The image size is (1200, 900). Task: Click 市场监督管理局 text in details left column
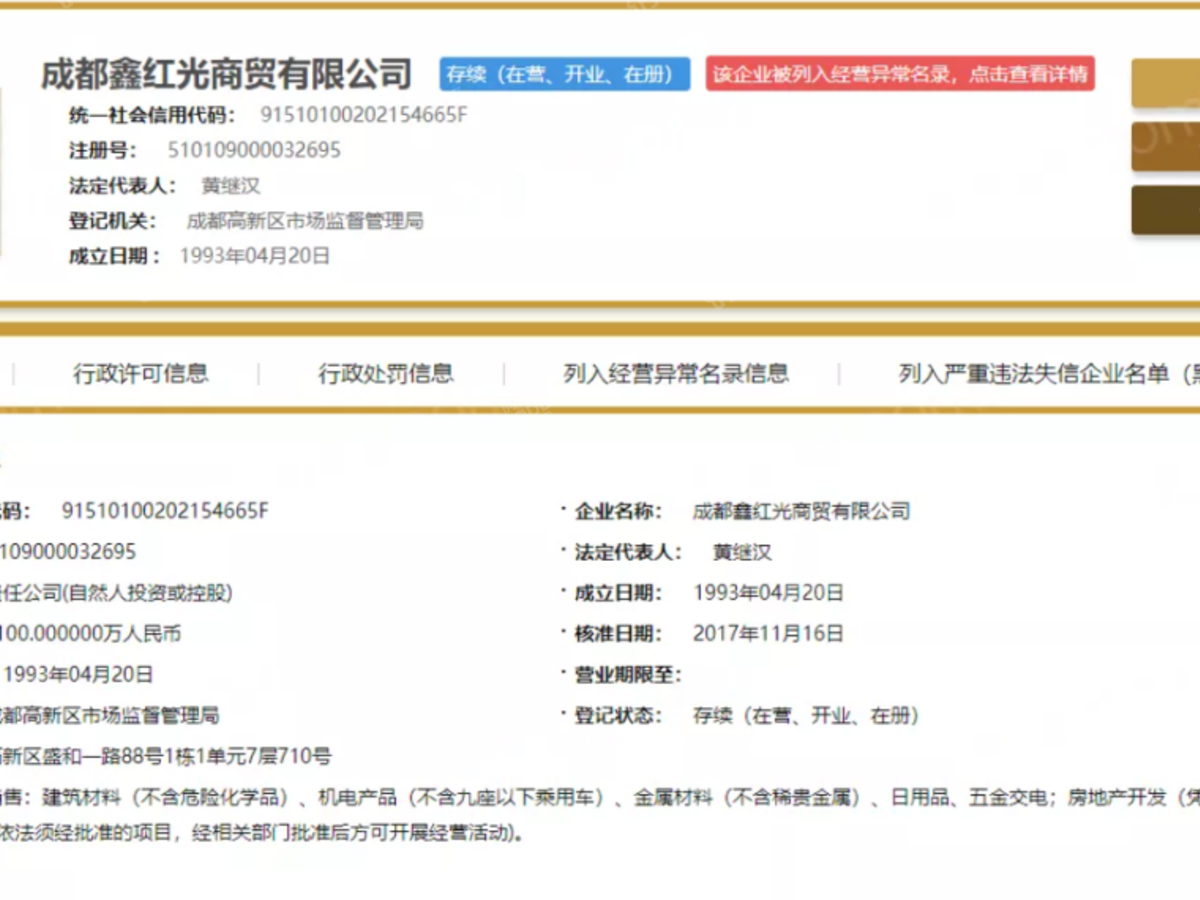click(x=150, y=716)
